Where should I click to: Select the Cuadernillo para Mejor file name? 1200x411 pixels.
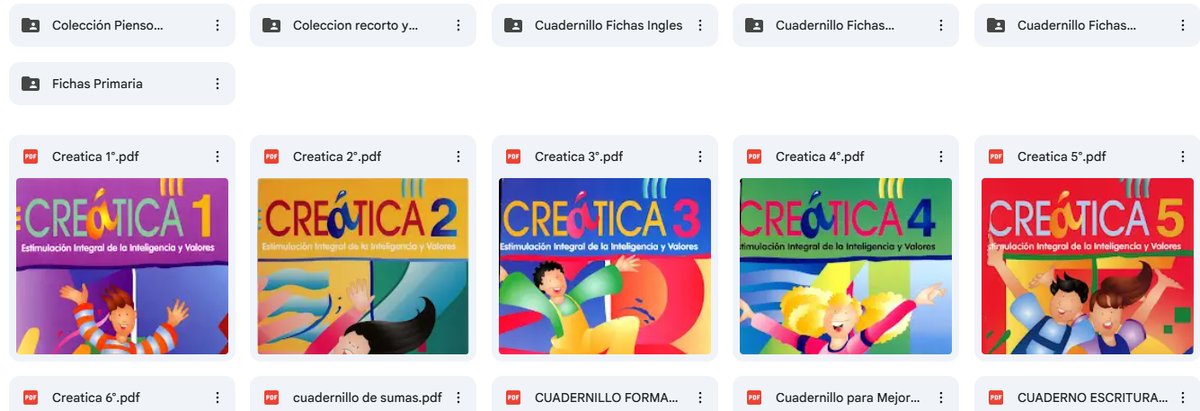[847, 397]
